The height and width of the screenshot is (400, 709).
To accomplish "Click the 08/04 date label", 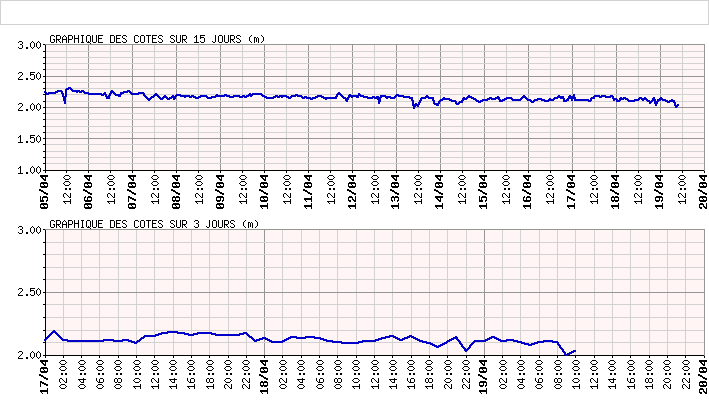I will tap(176, 192).
